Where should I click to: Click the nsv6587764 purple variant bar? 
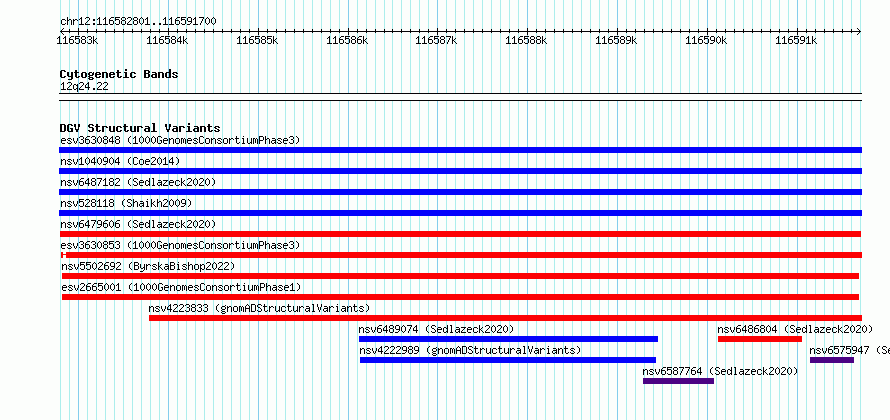678,381
